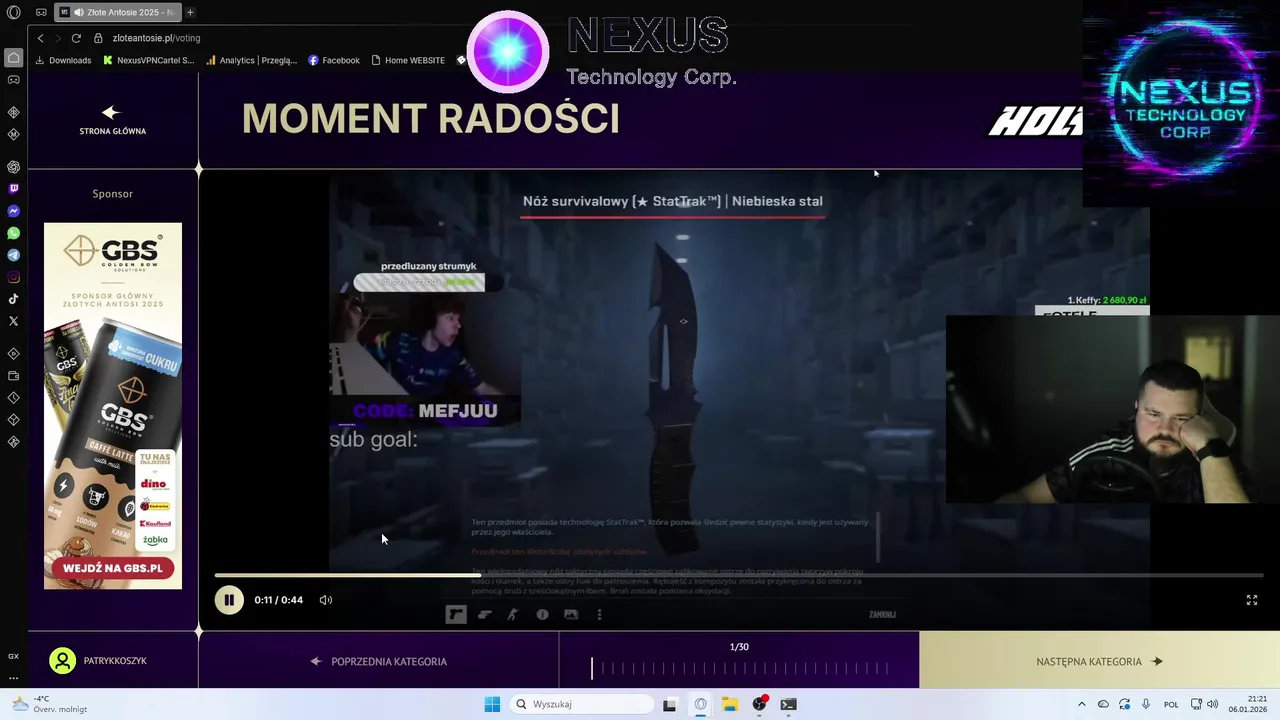Open the wallet icon in the sidebar
This screenshot has width=1280, height=720.
[x=13, y=376]
